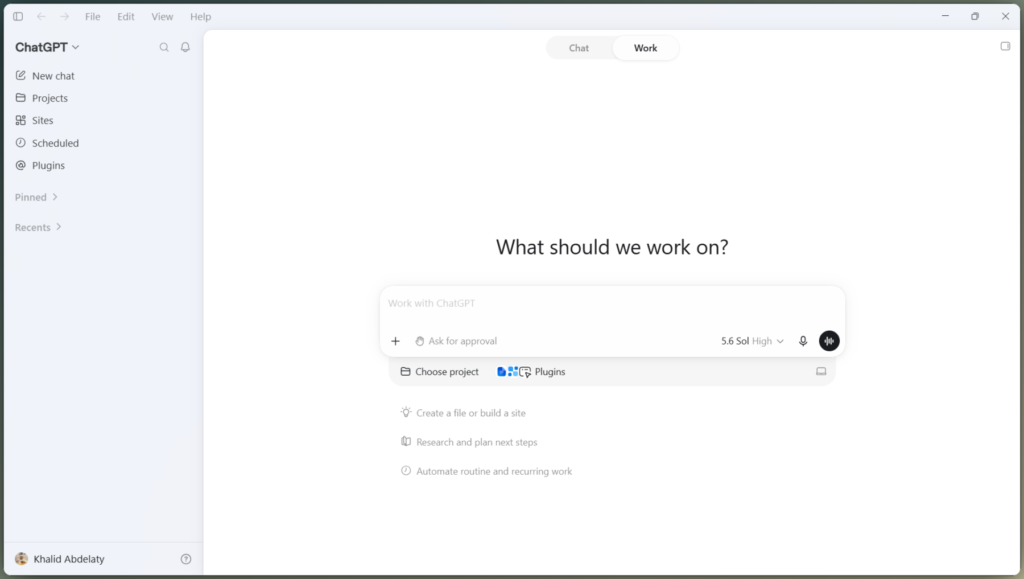Open the side panel icon at top right
The width and height of the screenshot is (1024, 579).
pyautogui.click(x=1005, y=46)
